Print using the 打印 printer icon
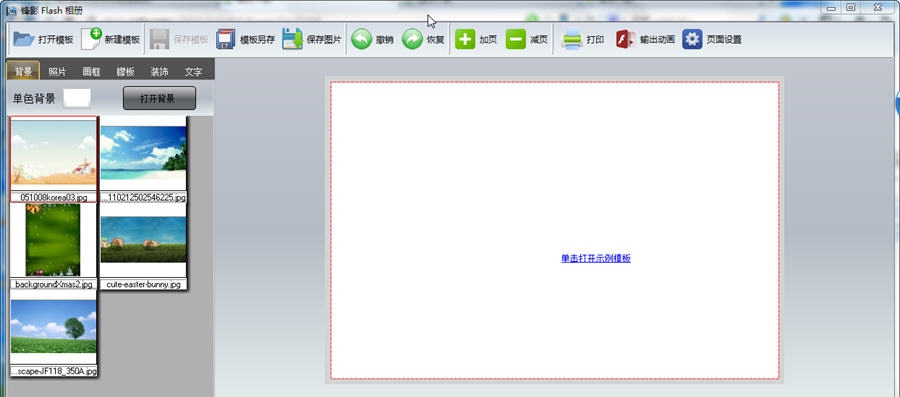The height and width of the screenshot is (397, 900). (x=572, y=39)
